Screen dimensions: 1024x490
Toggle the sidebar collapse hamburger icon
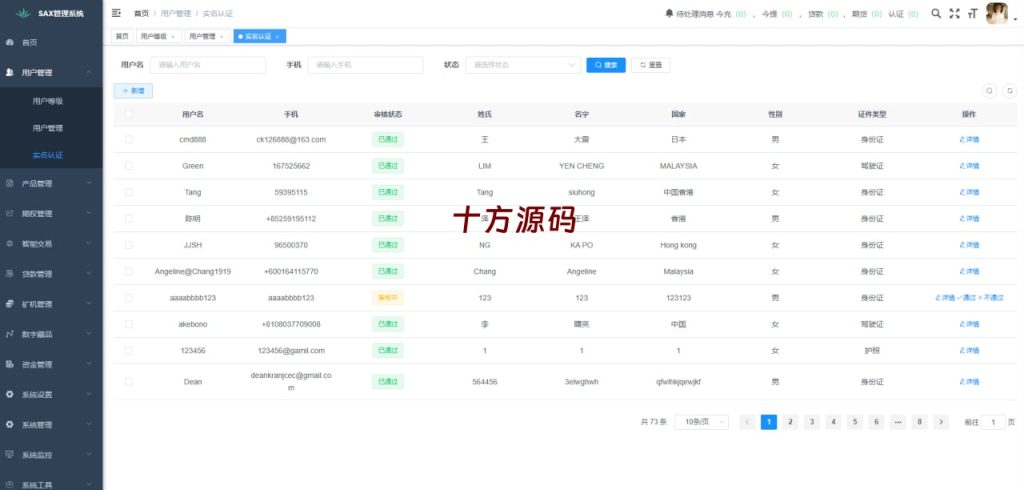point(116,13)
